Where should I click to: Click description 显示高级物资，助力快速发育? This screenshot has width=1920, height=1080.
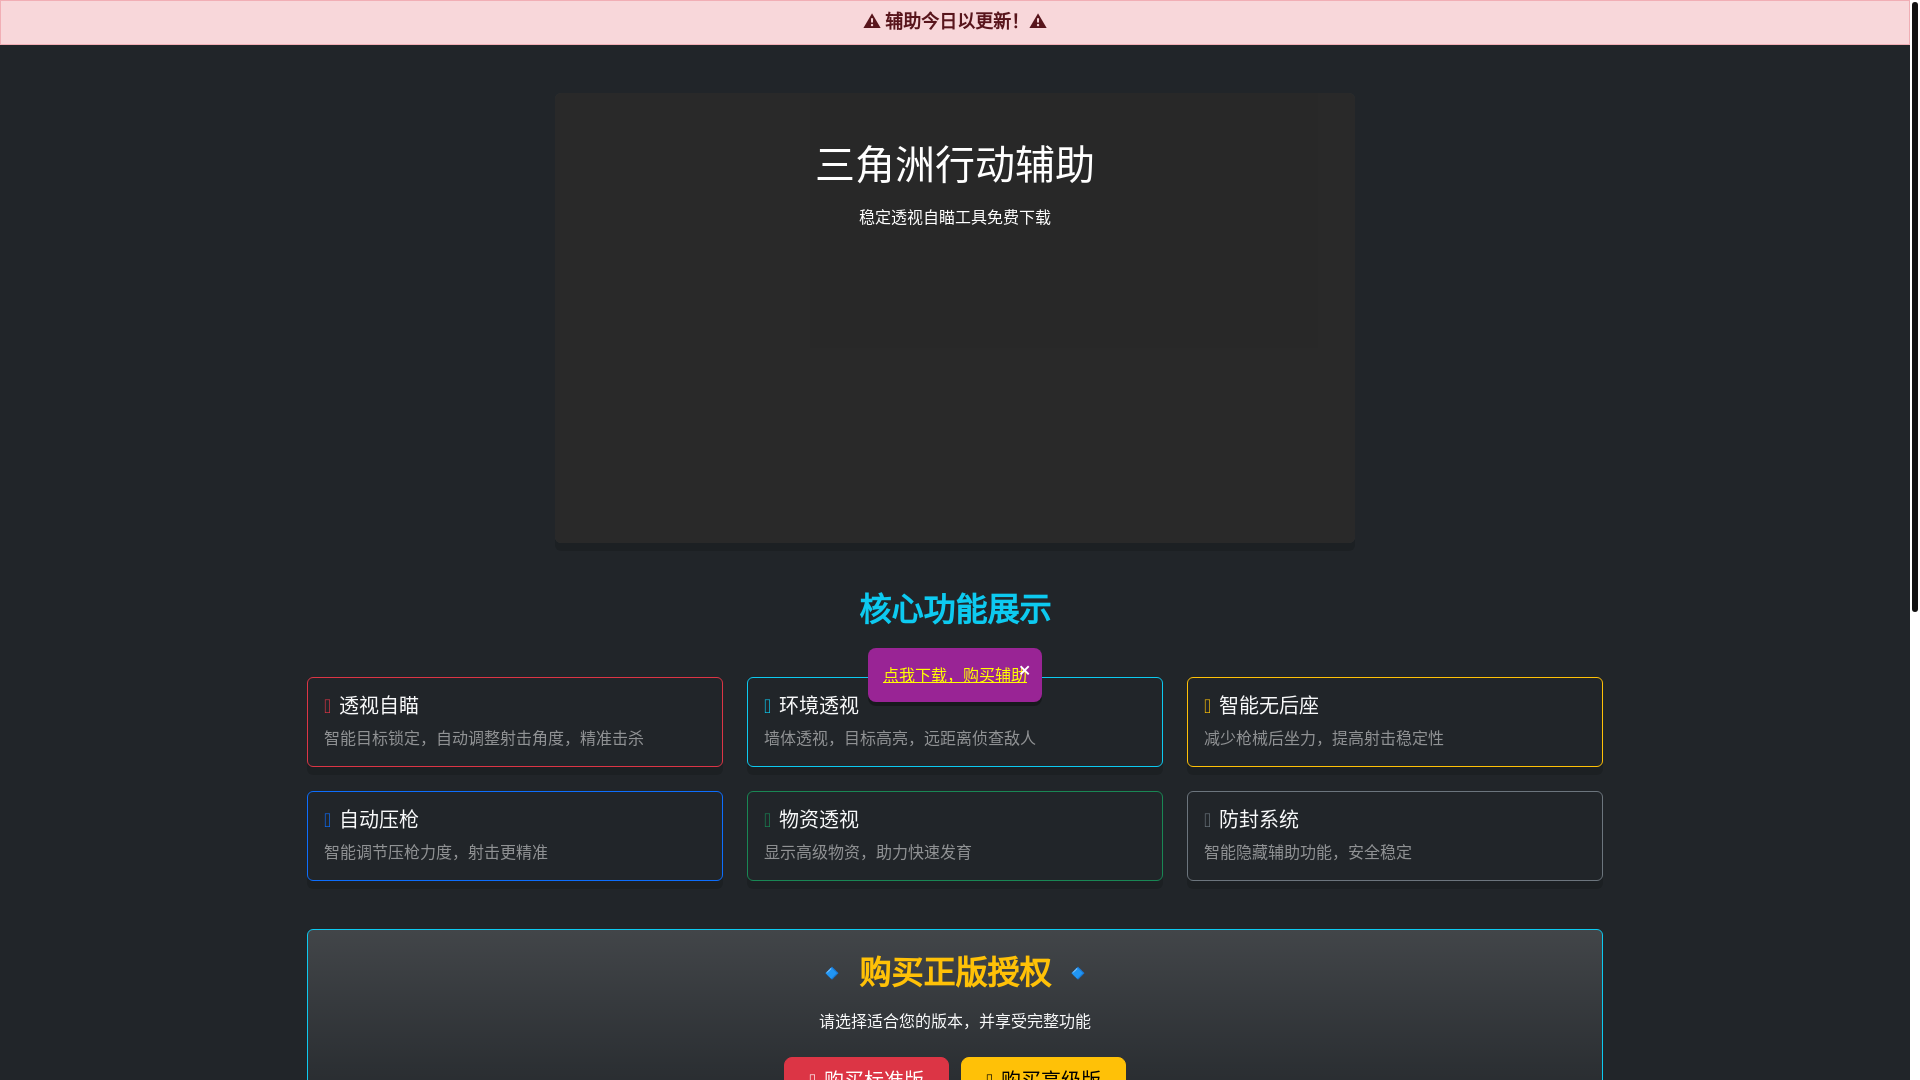point(868,853)
